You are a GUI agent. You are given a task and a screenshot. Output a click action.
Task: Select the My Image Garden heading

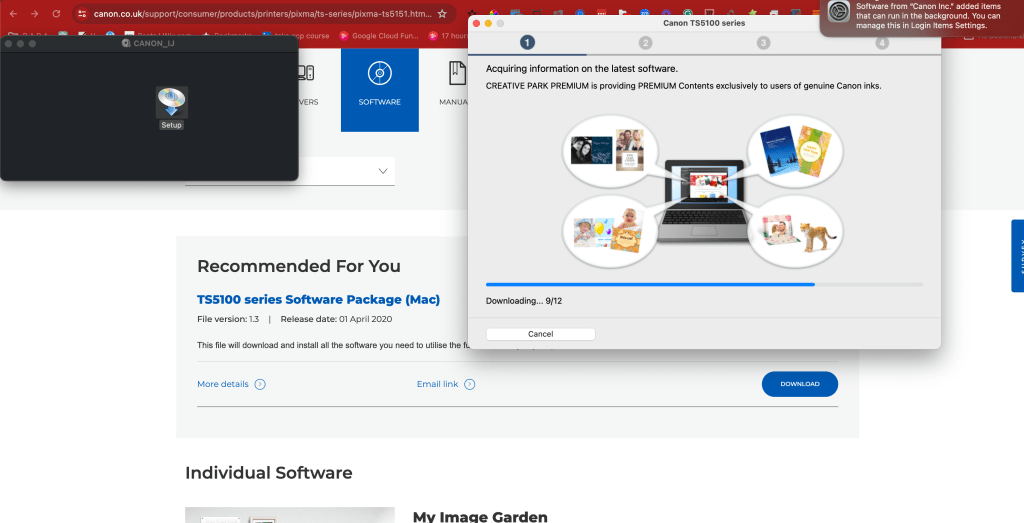[x=480, y=517]
